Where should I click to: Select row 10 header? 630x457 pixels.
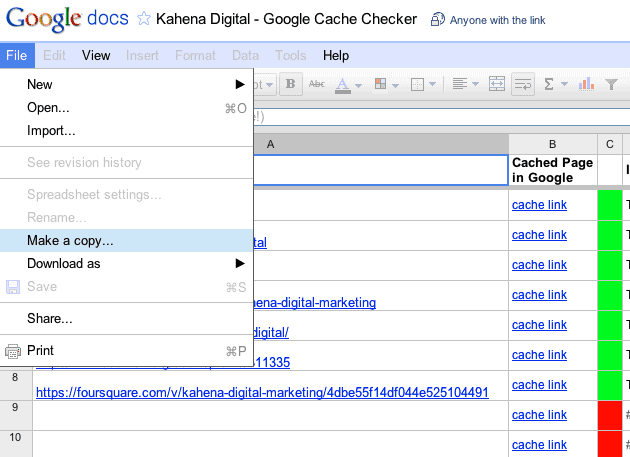pos(16,443)
